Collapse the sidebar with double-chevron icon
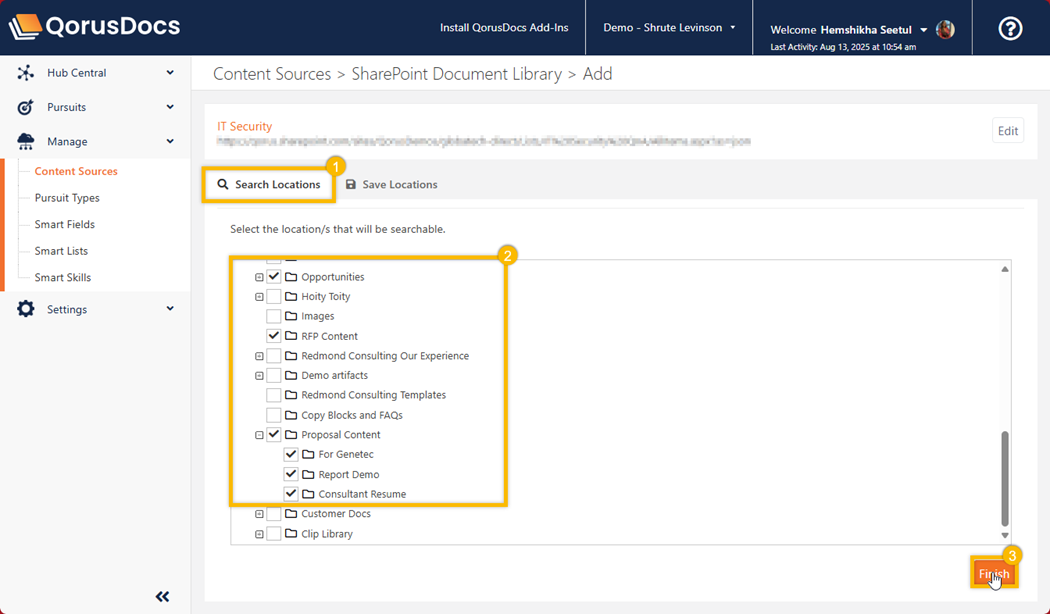The height and width of the screenshot is (614, 1050). 162,597
